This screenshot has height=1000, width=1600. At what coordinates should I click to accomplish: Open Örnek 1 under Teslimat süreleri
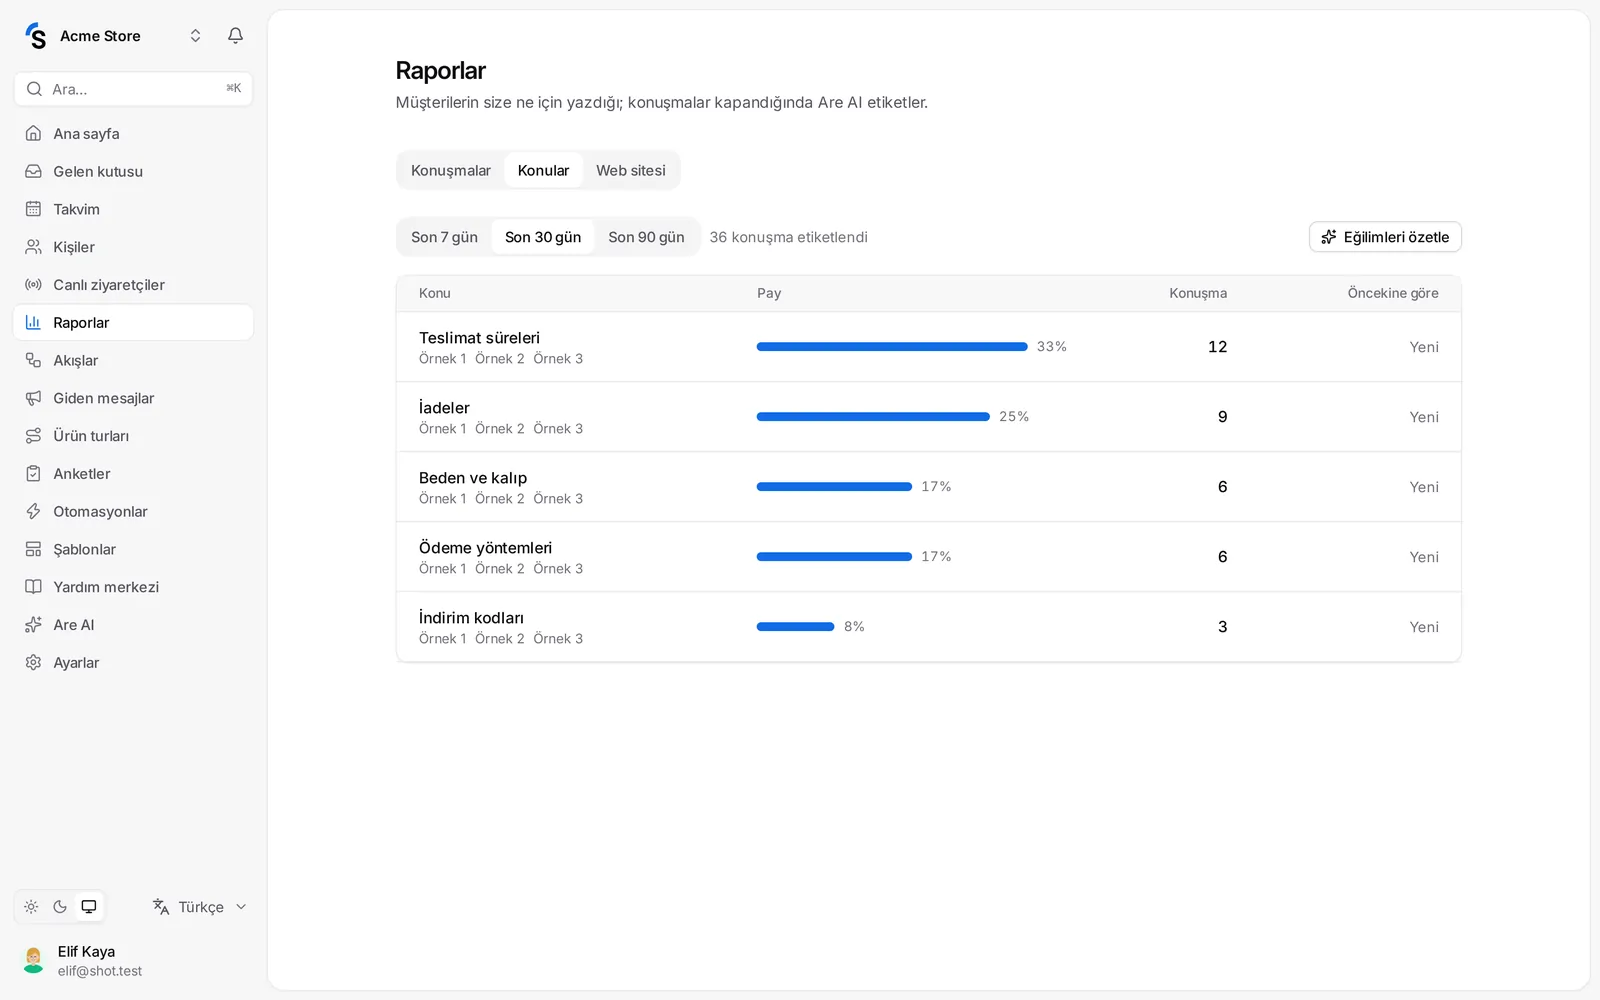[x=442, y=359]
